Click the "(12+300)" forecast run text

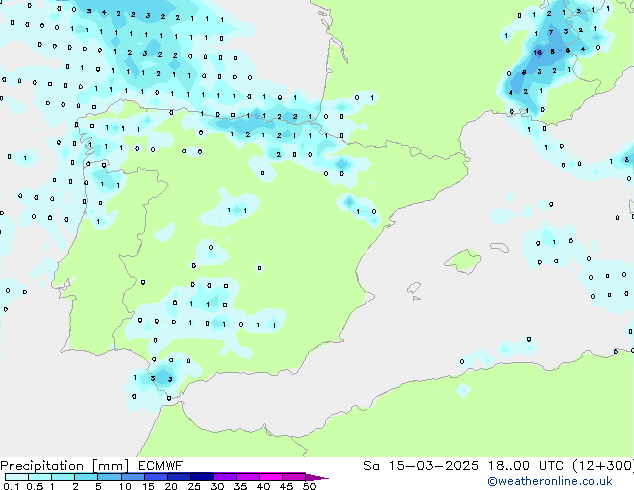603,466
